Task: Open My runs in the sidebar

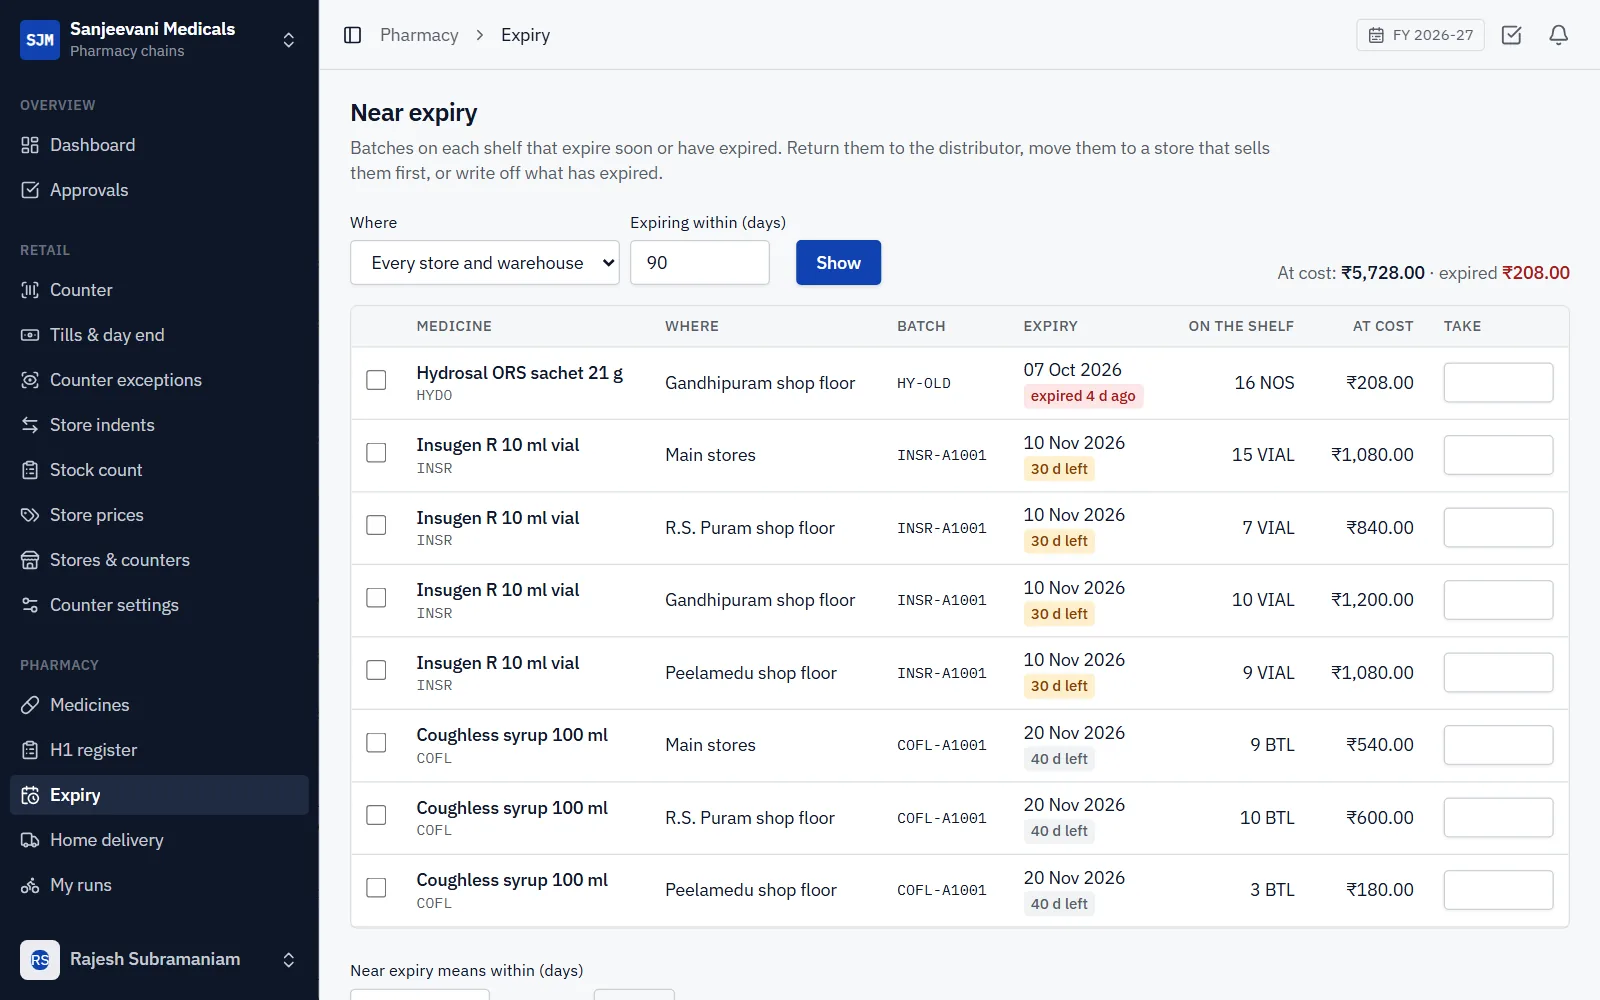Action: coord(159,885)
